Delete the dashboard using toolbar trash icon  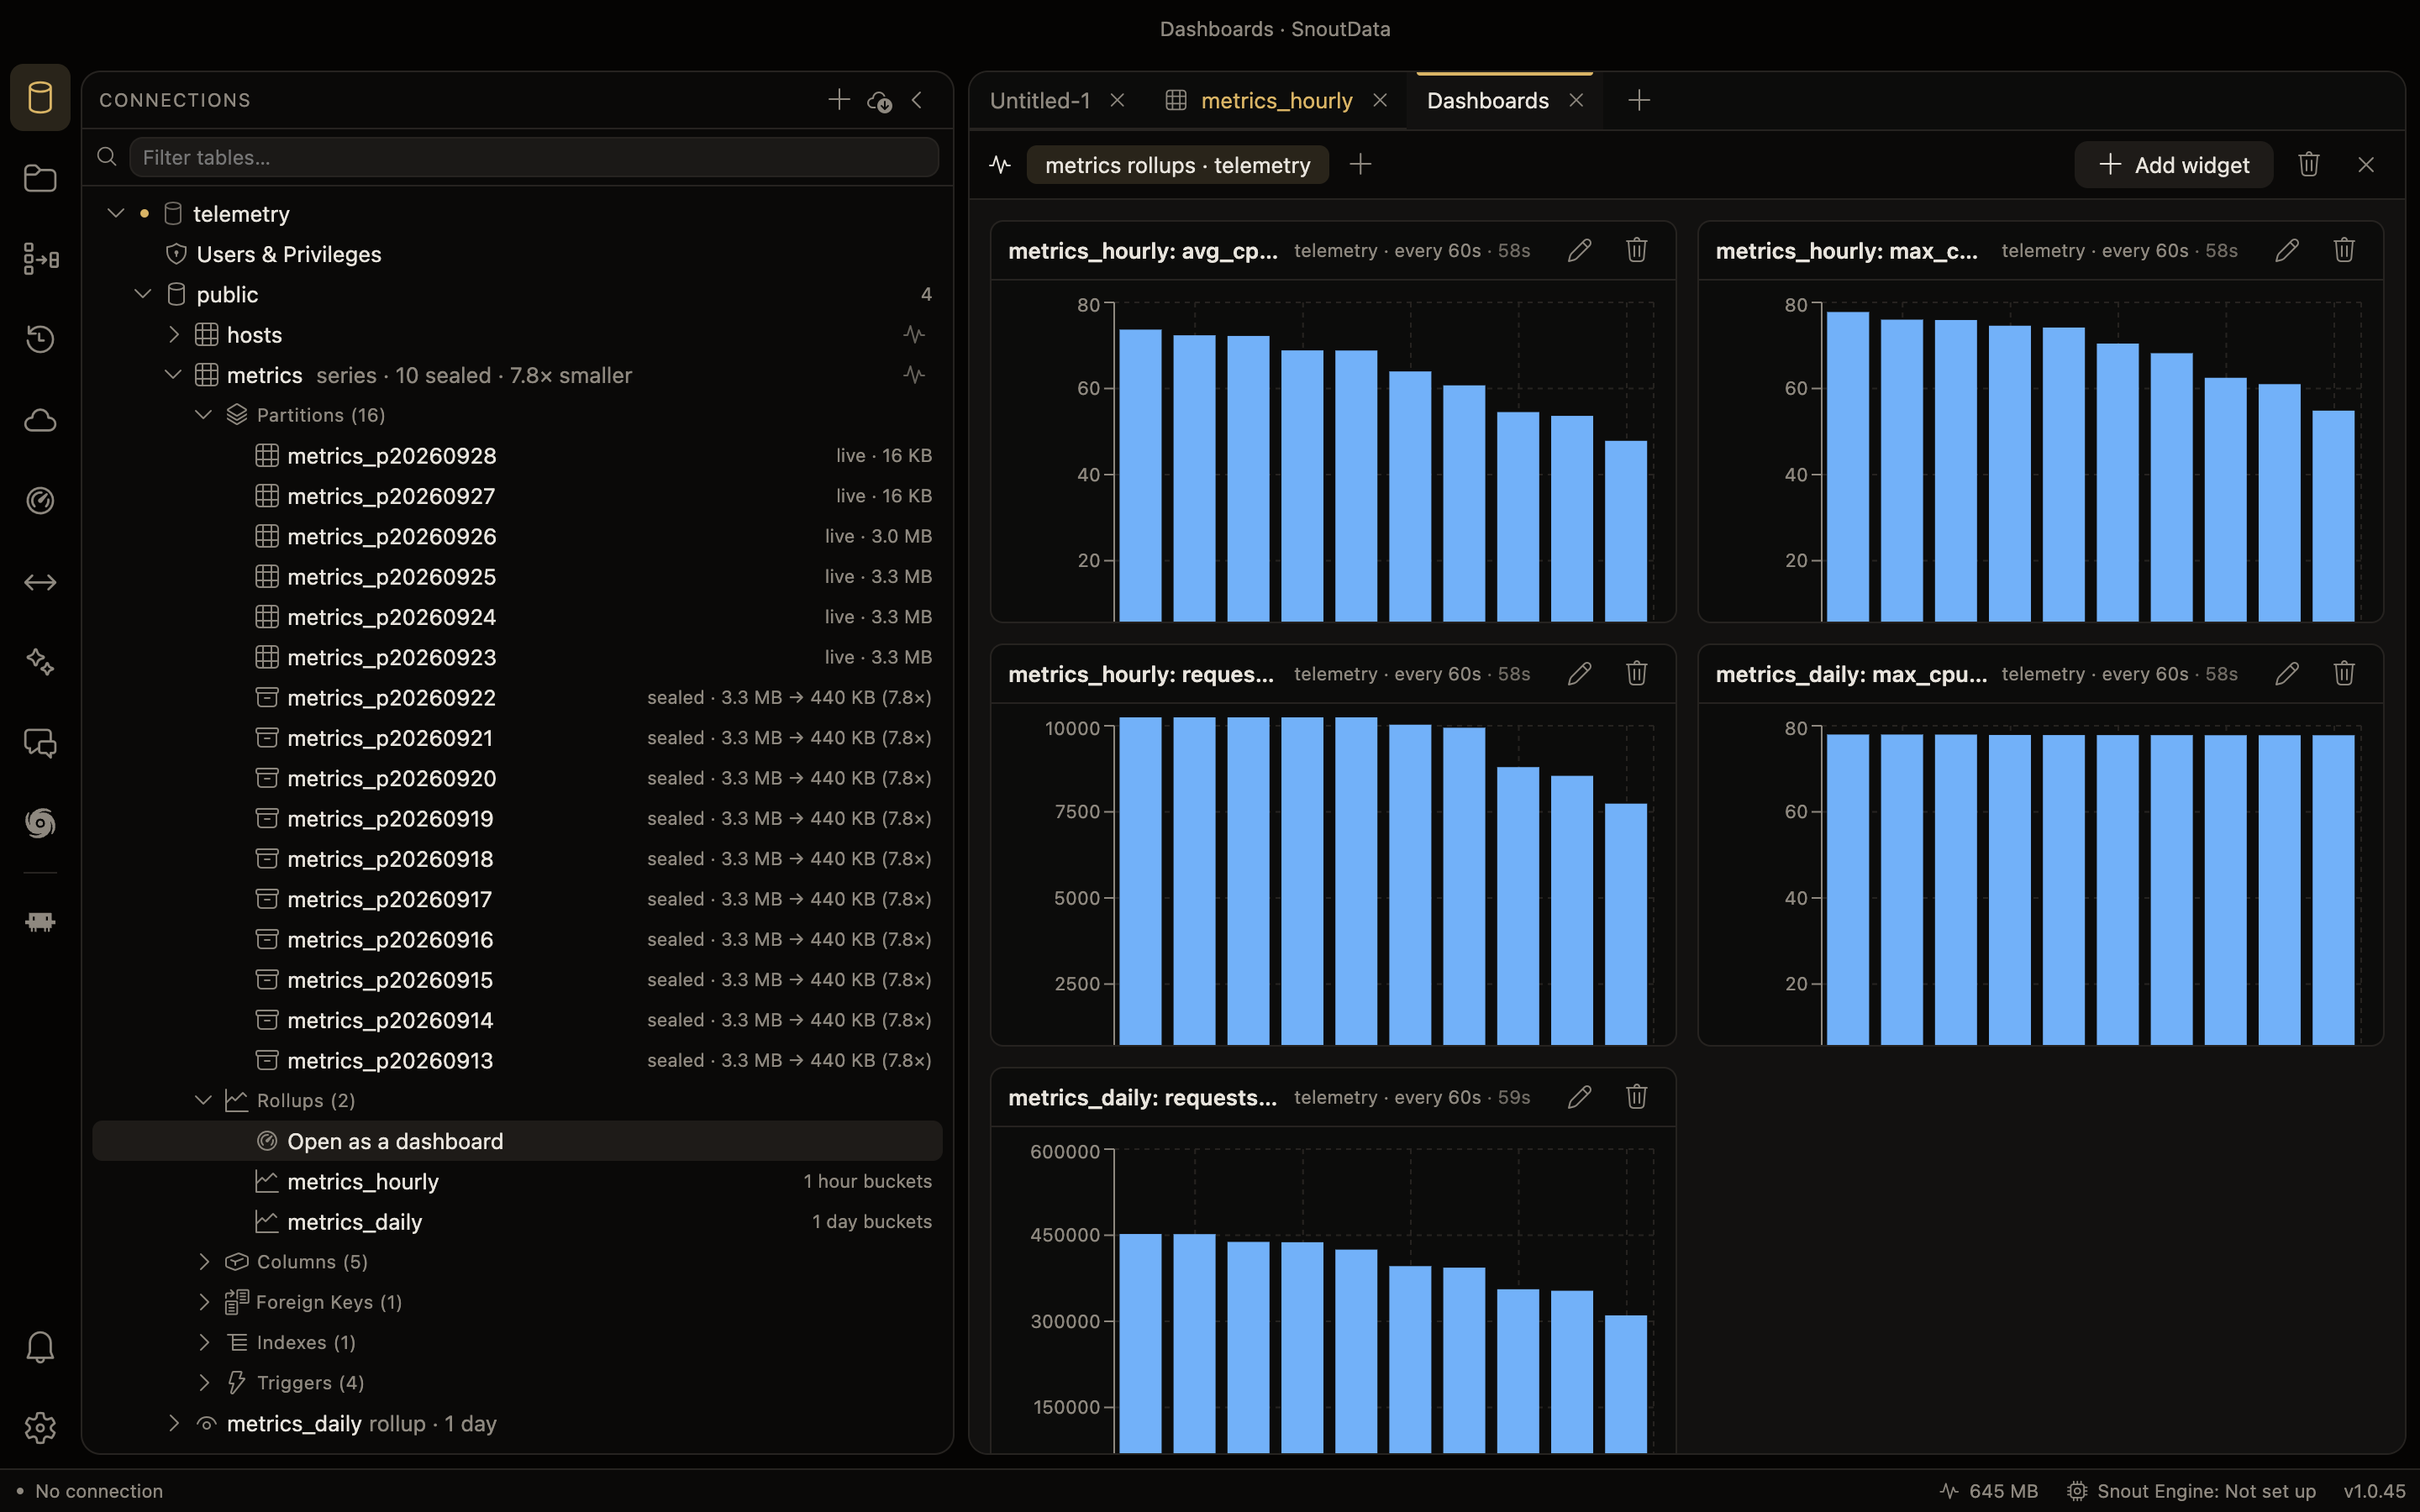point(2308,165)
